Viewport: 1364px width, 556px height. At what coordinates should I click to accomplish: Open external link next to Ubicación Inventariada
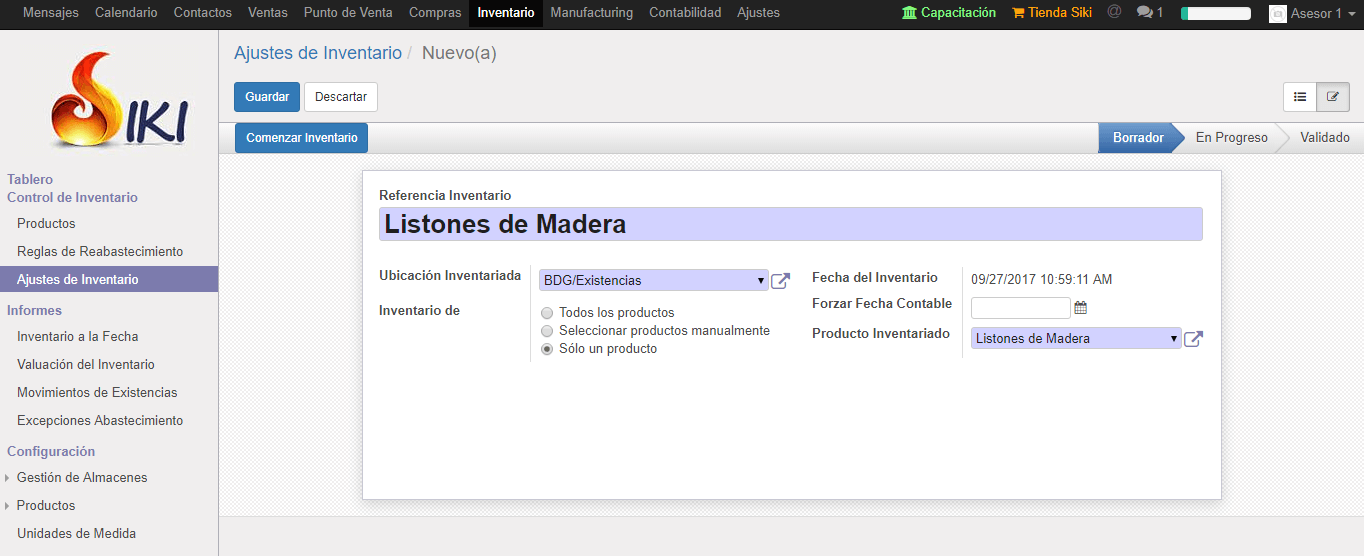click(780, 281)
